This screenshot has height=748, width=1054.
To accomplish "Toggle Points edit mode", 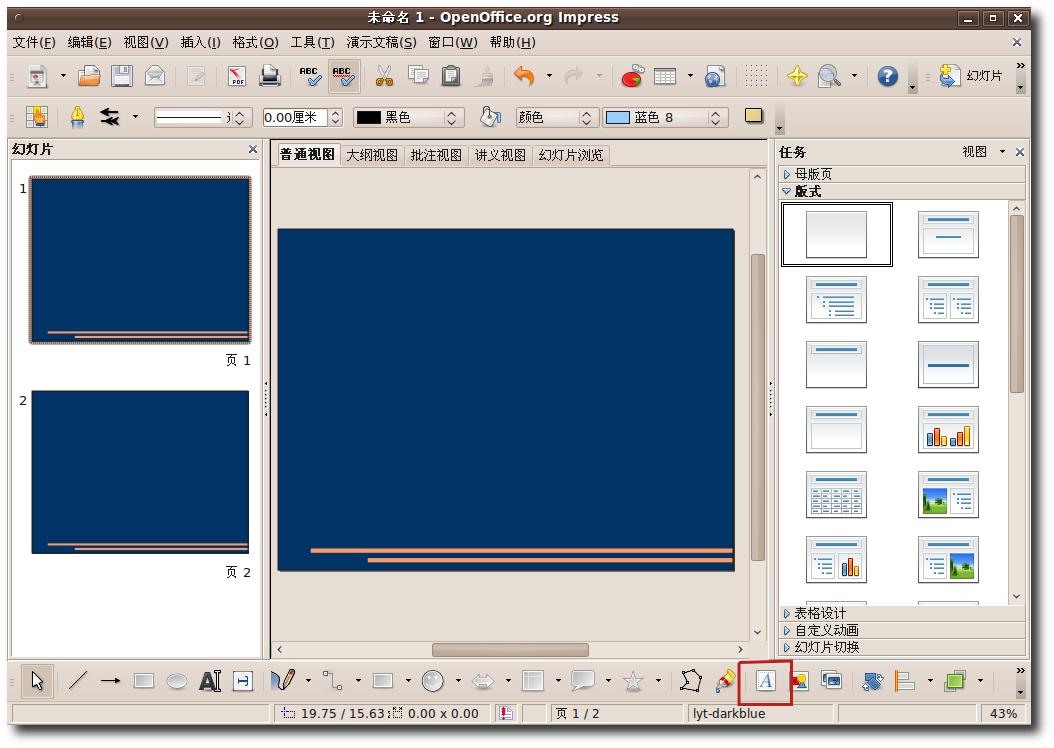I will coord(691,681).
